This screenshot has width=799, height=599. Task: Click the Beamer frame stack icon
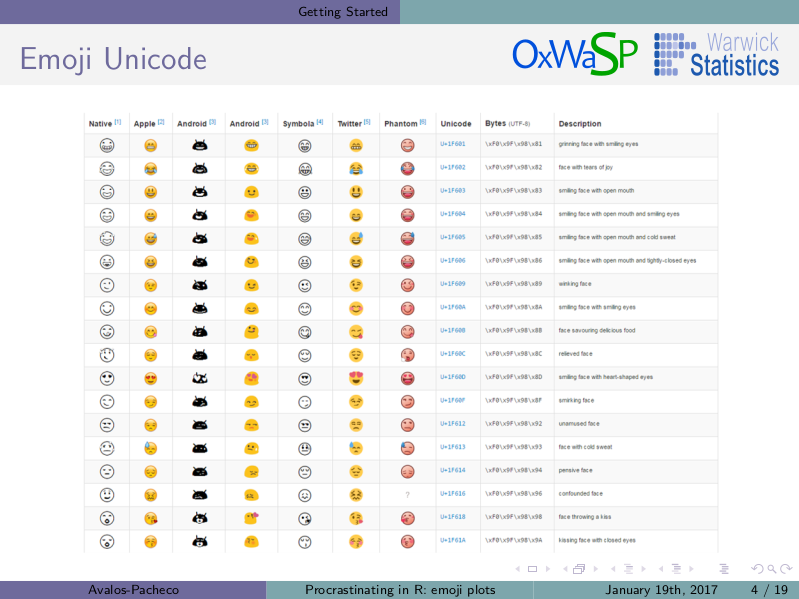click(579, 569)
